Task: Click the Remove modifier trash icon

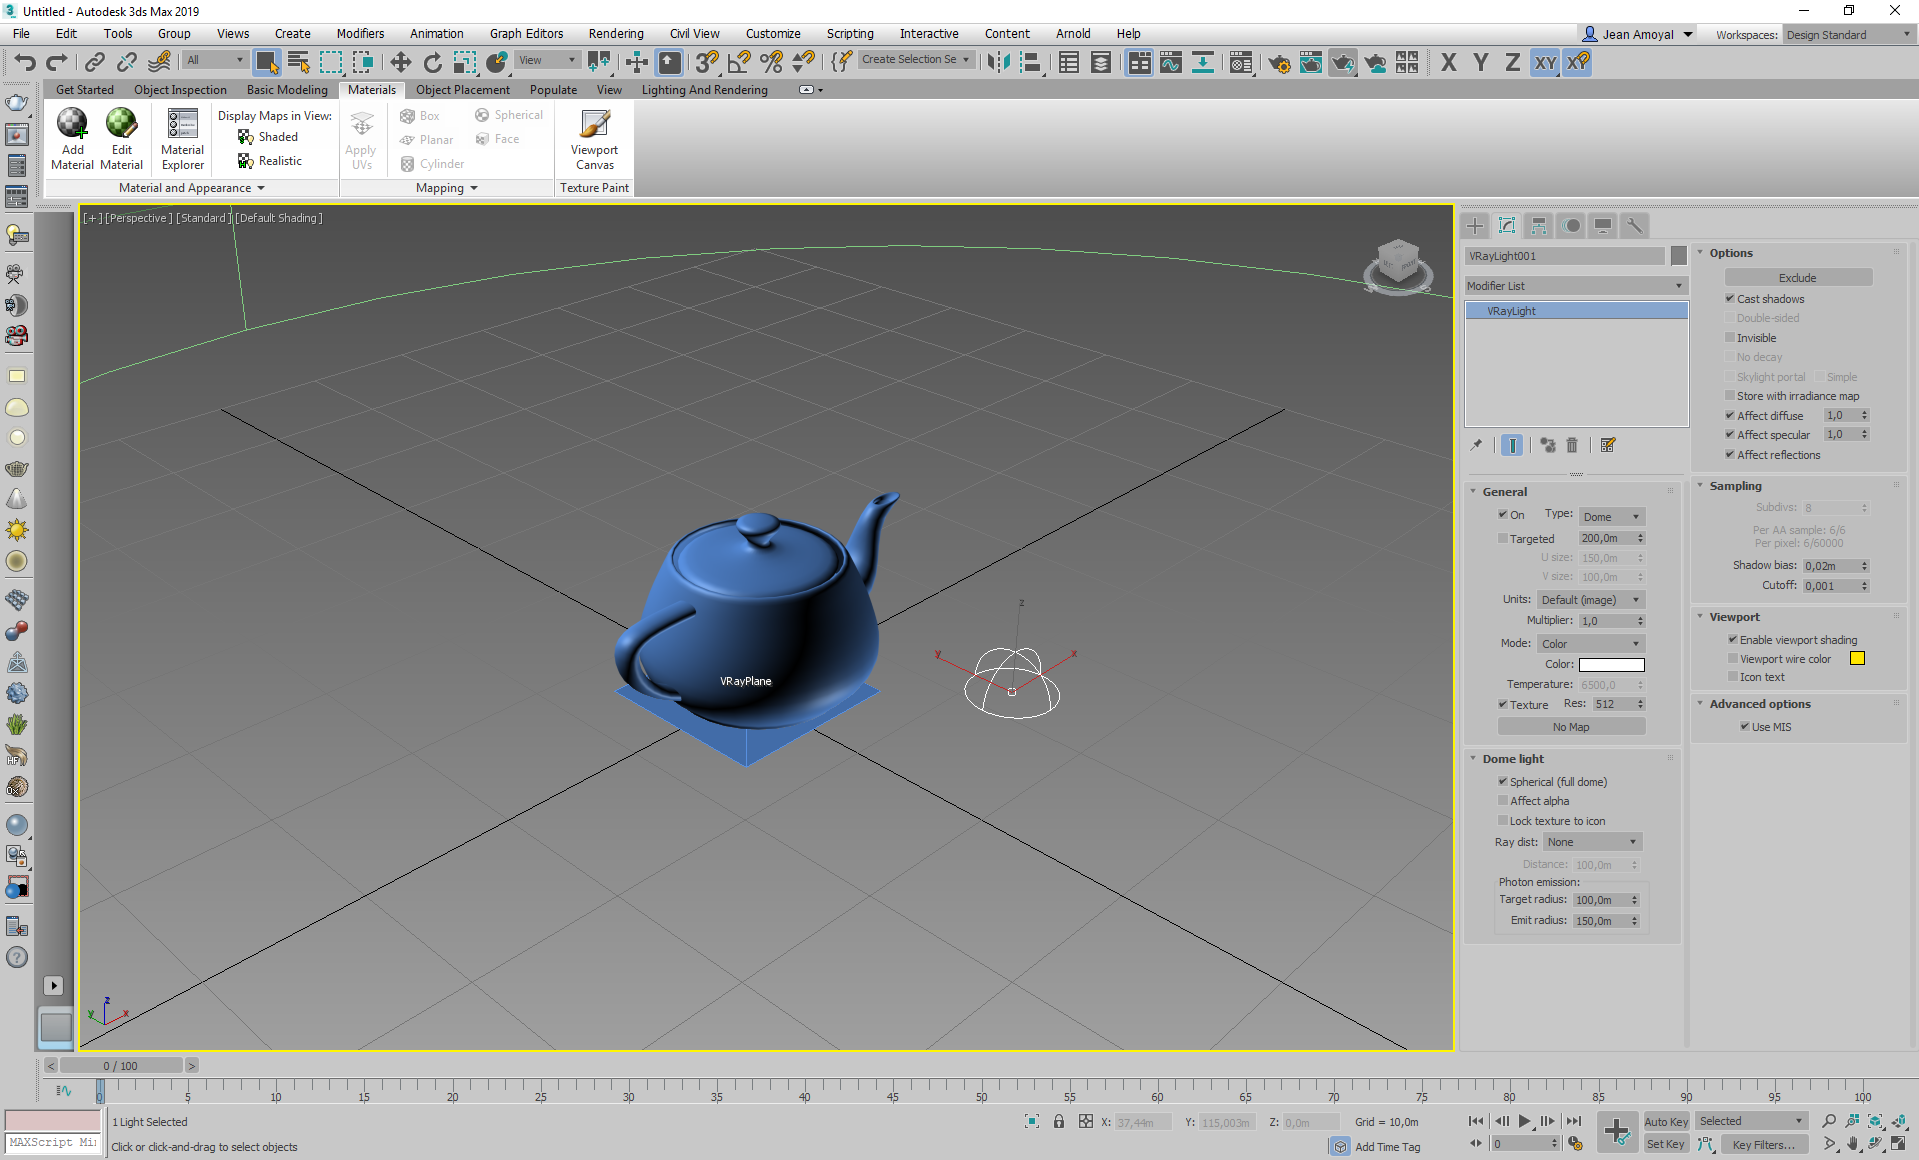Action: point(1572,445)
